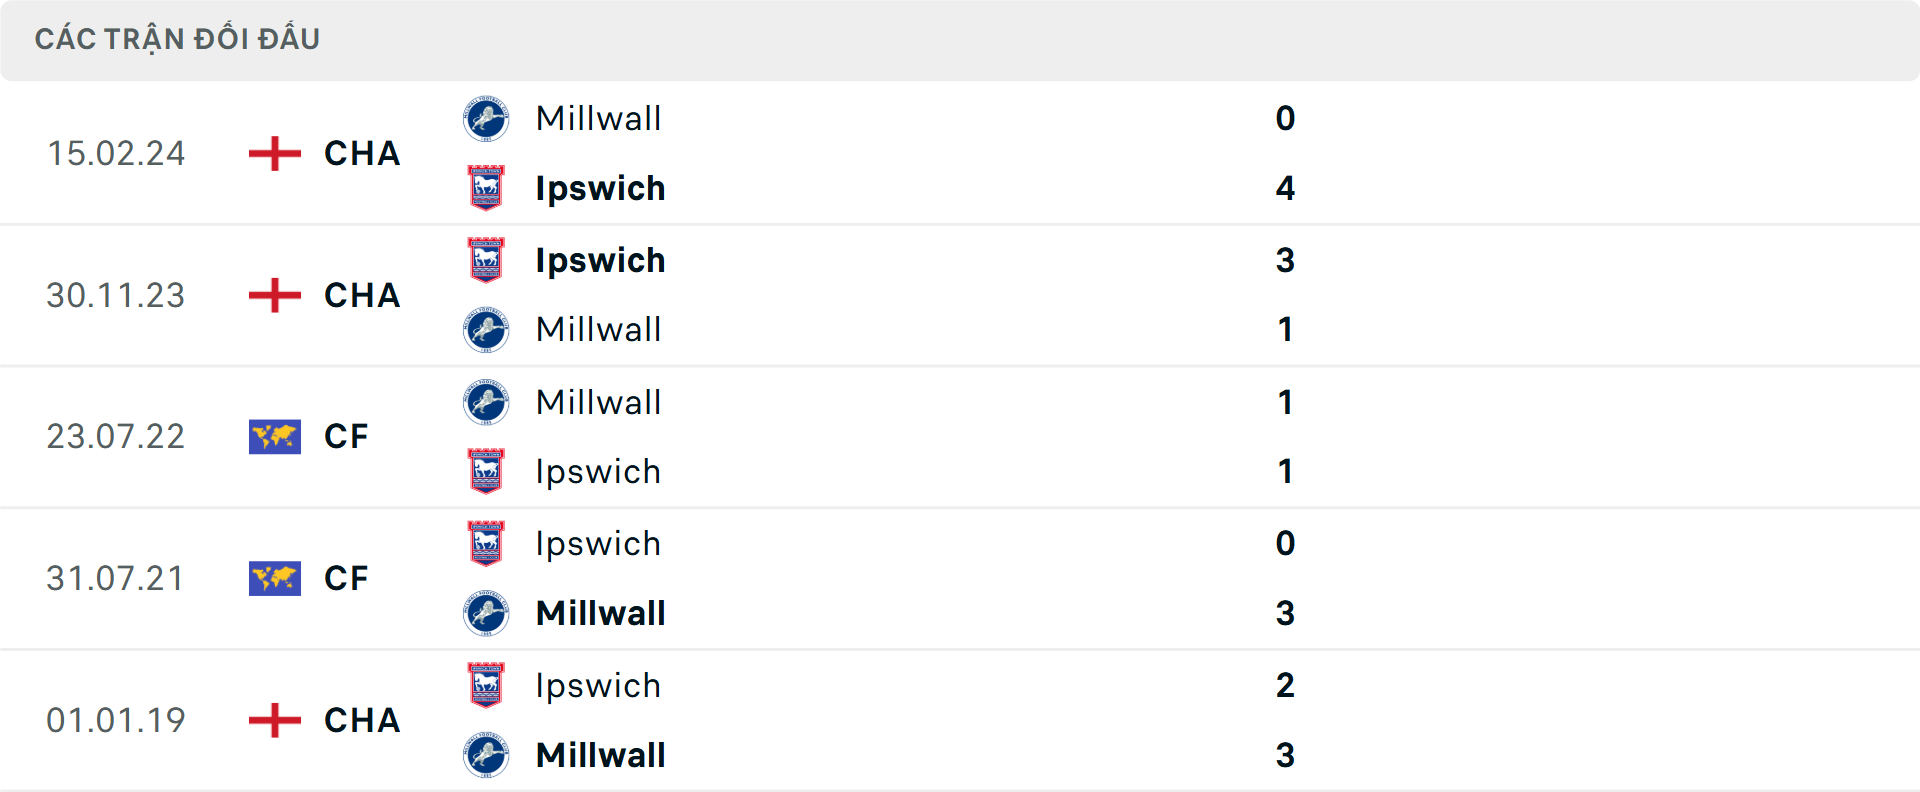The height and width of the screenshot is (792, 1920).
Task: Click the world map icon beside 23.07.22
Action: tap(274, 436)
